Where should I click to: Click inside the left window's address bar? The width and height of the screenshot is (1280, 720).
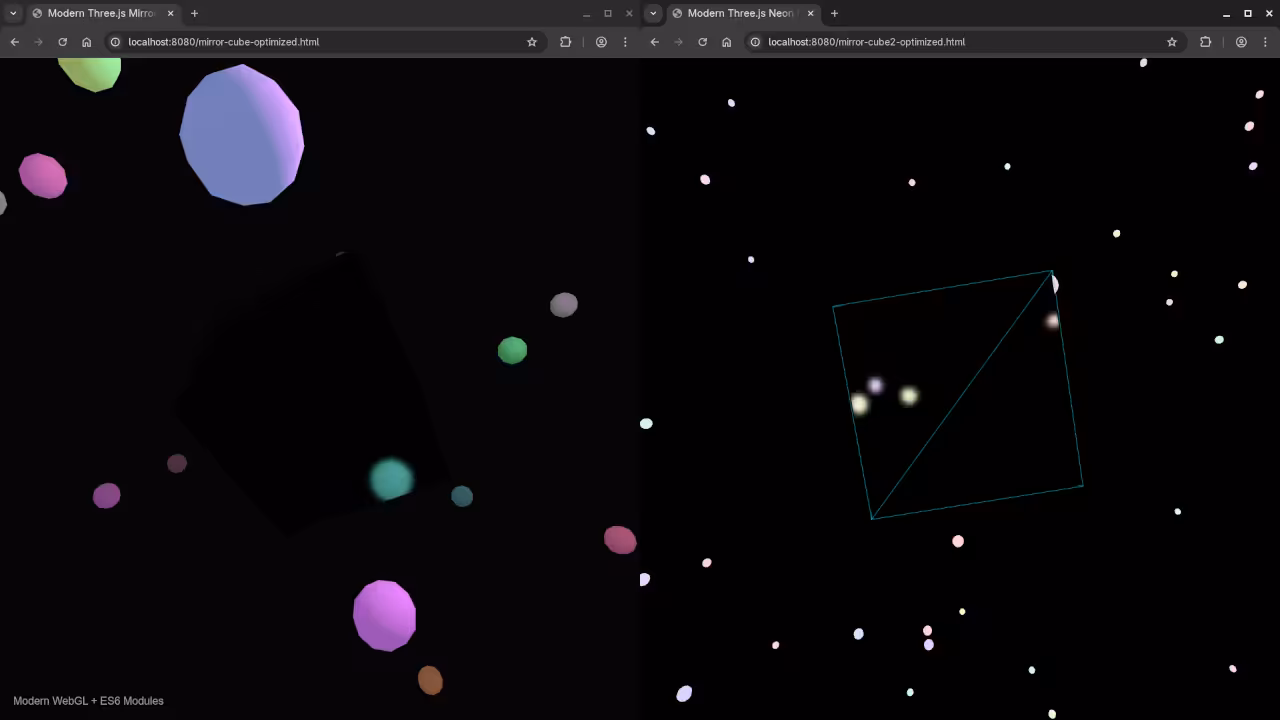(300, 42)
